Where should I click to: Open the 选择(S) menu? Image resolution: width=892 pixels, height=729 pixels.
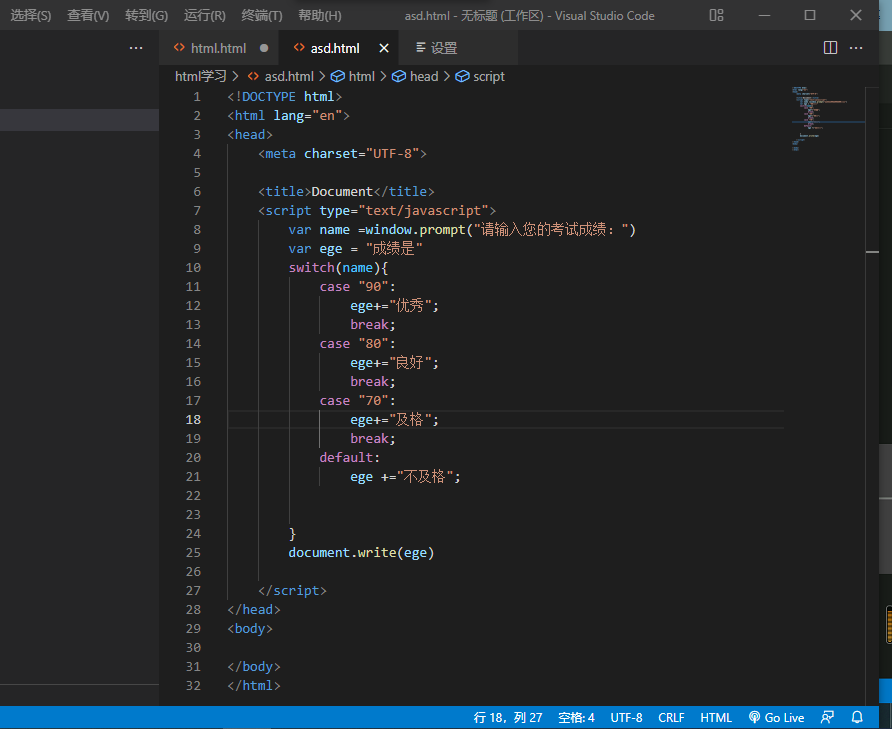coord(31,15)
